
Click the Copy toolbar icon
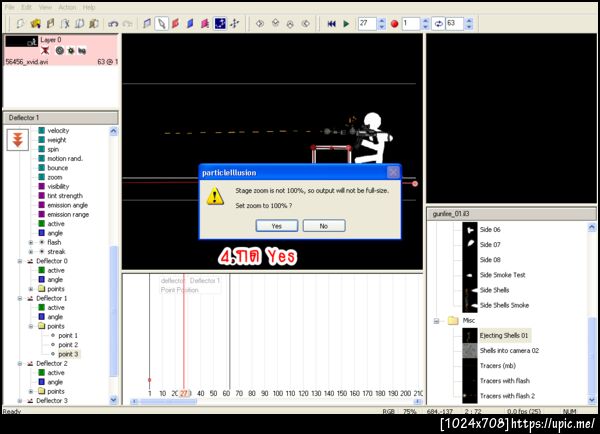(80, 24)
